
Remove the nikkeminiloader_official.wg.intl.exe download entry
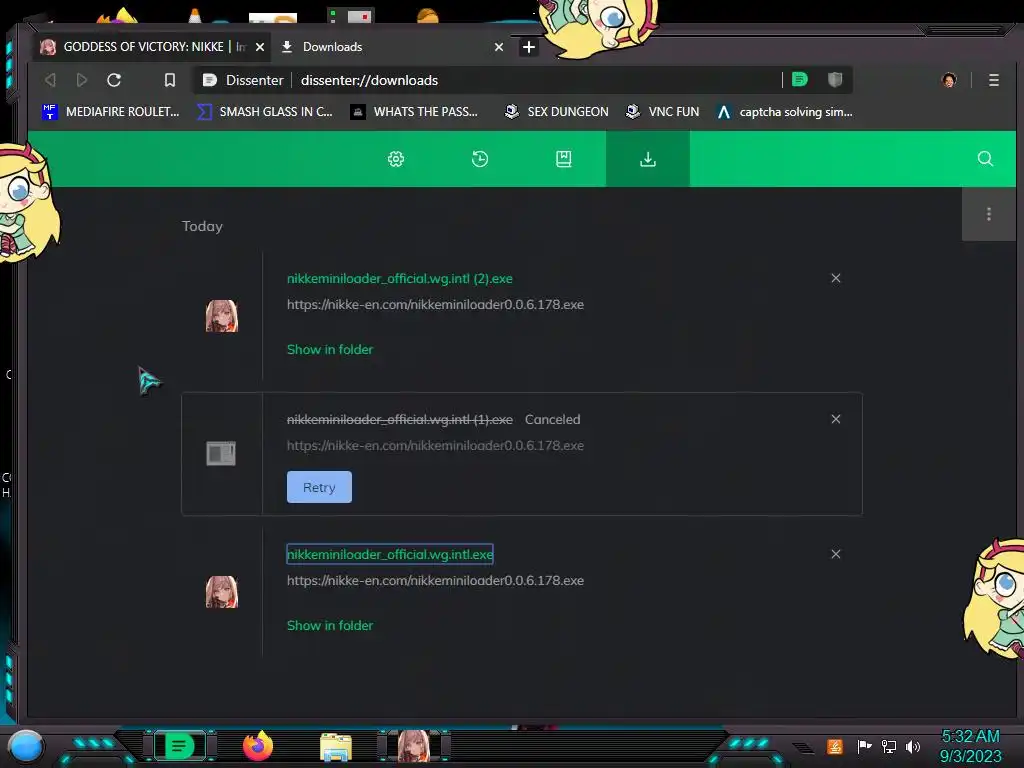835,554
